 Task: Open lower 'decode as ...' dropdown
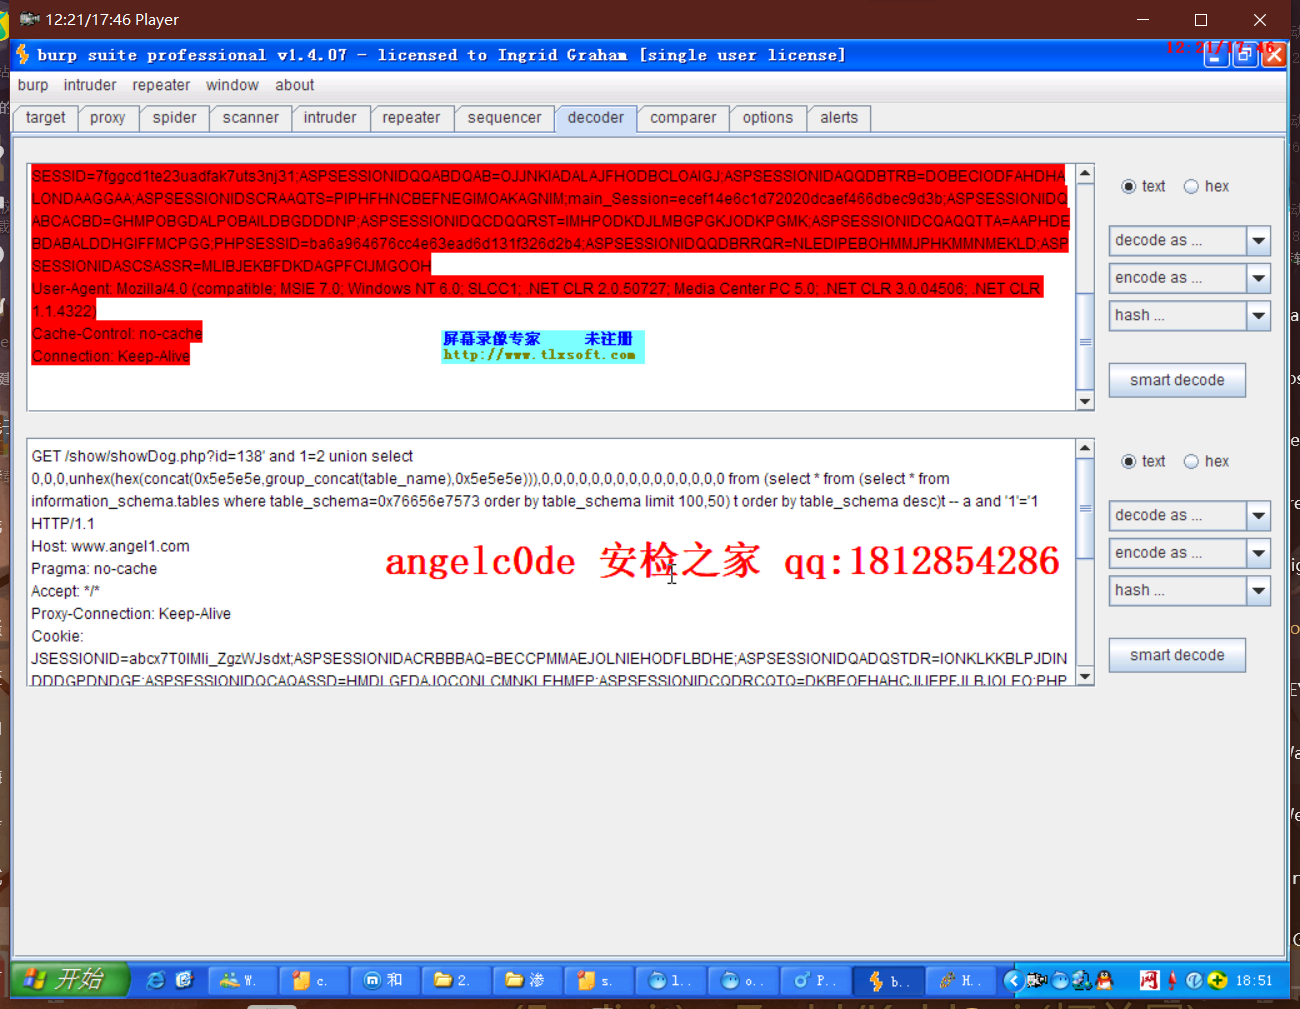tap(1189, 515)
